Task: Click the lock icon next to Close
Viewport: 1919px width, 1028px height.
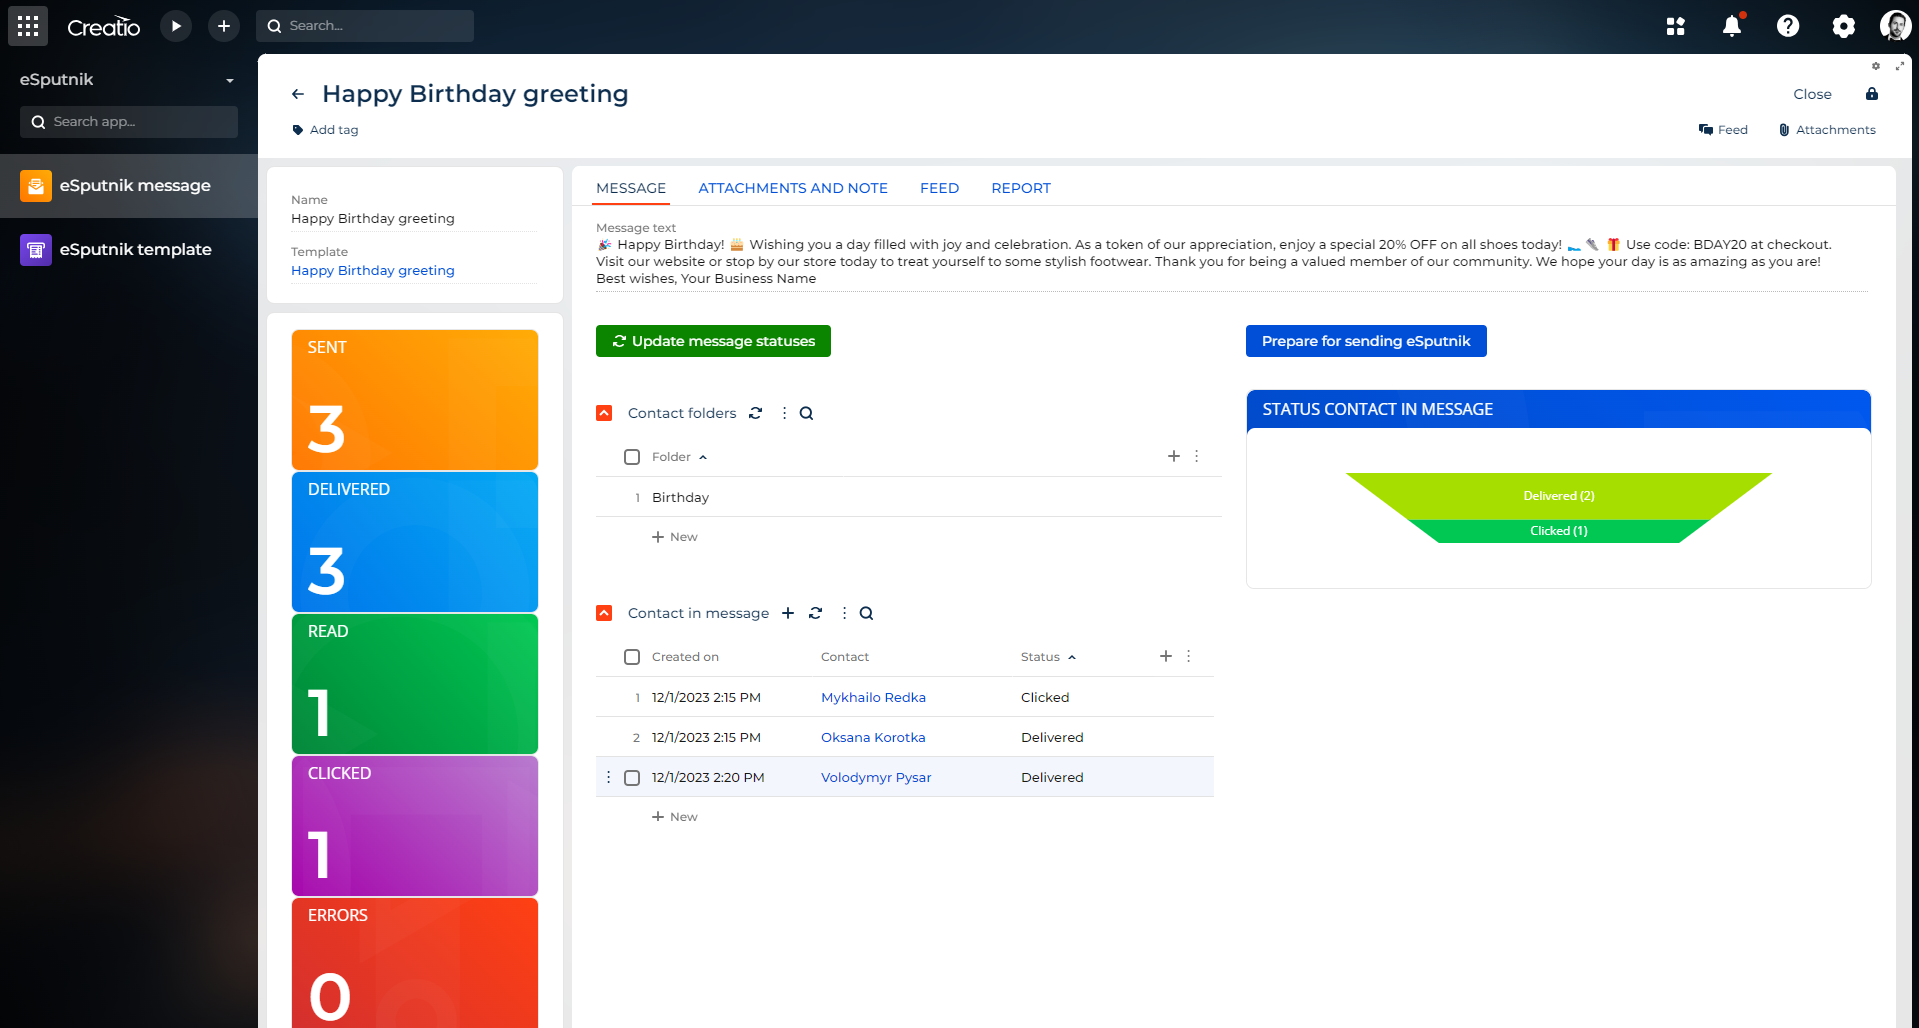Action: [x=1872, y=94]
